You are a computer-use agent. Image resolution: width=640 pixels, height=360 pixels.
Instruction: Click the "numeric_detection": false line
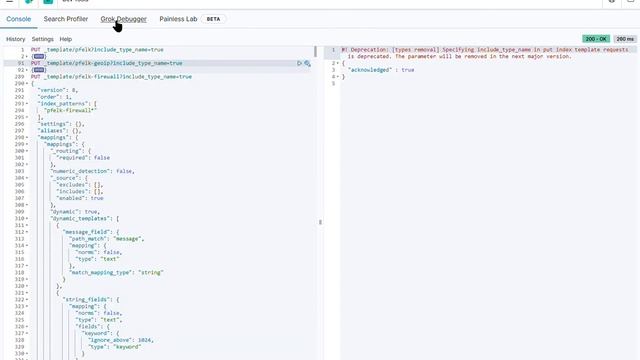coord(93,171)
